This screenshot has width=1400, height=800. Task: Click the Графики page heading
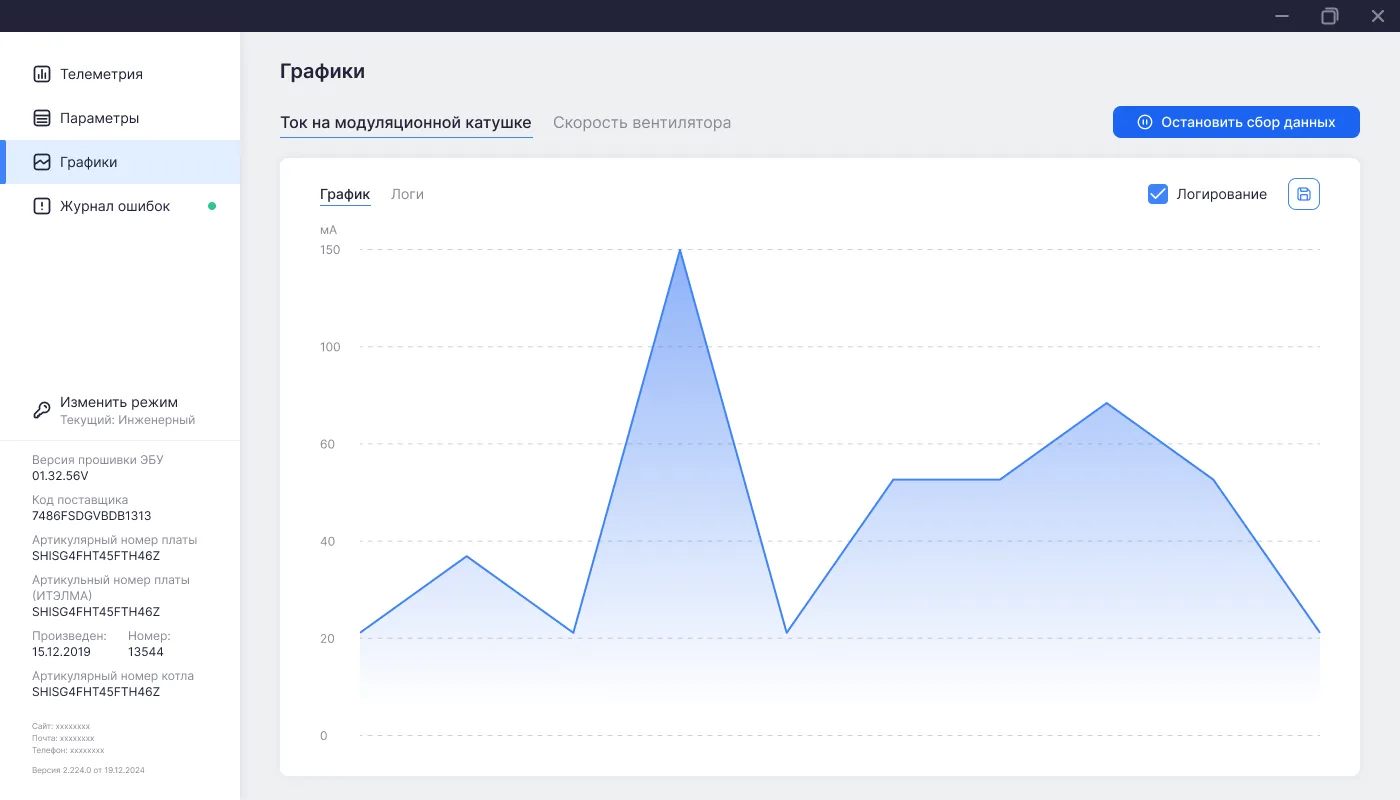click(x=322, y=72)
